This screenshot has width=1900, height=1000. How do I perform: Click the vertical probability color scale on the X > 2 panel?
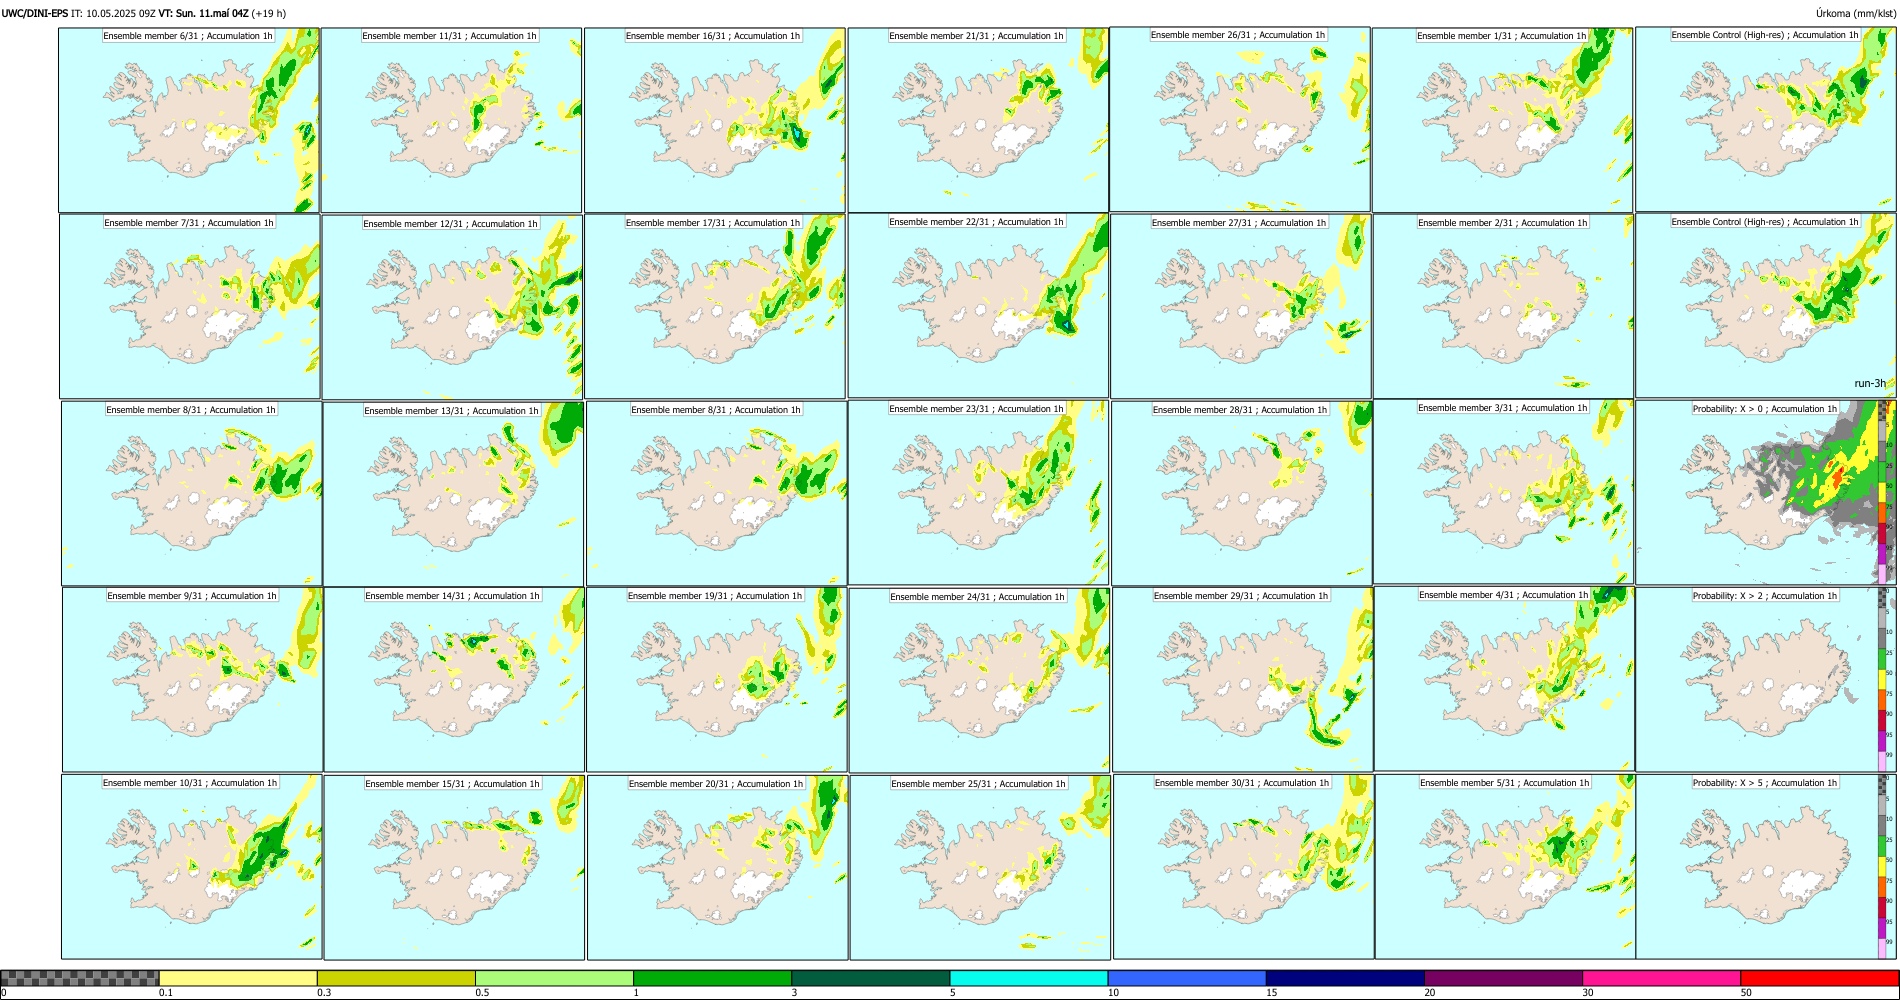(x=1883, y=679)
